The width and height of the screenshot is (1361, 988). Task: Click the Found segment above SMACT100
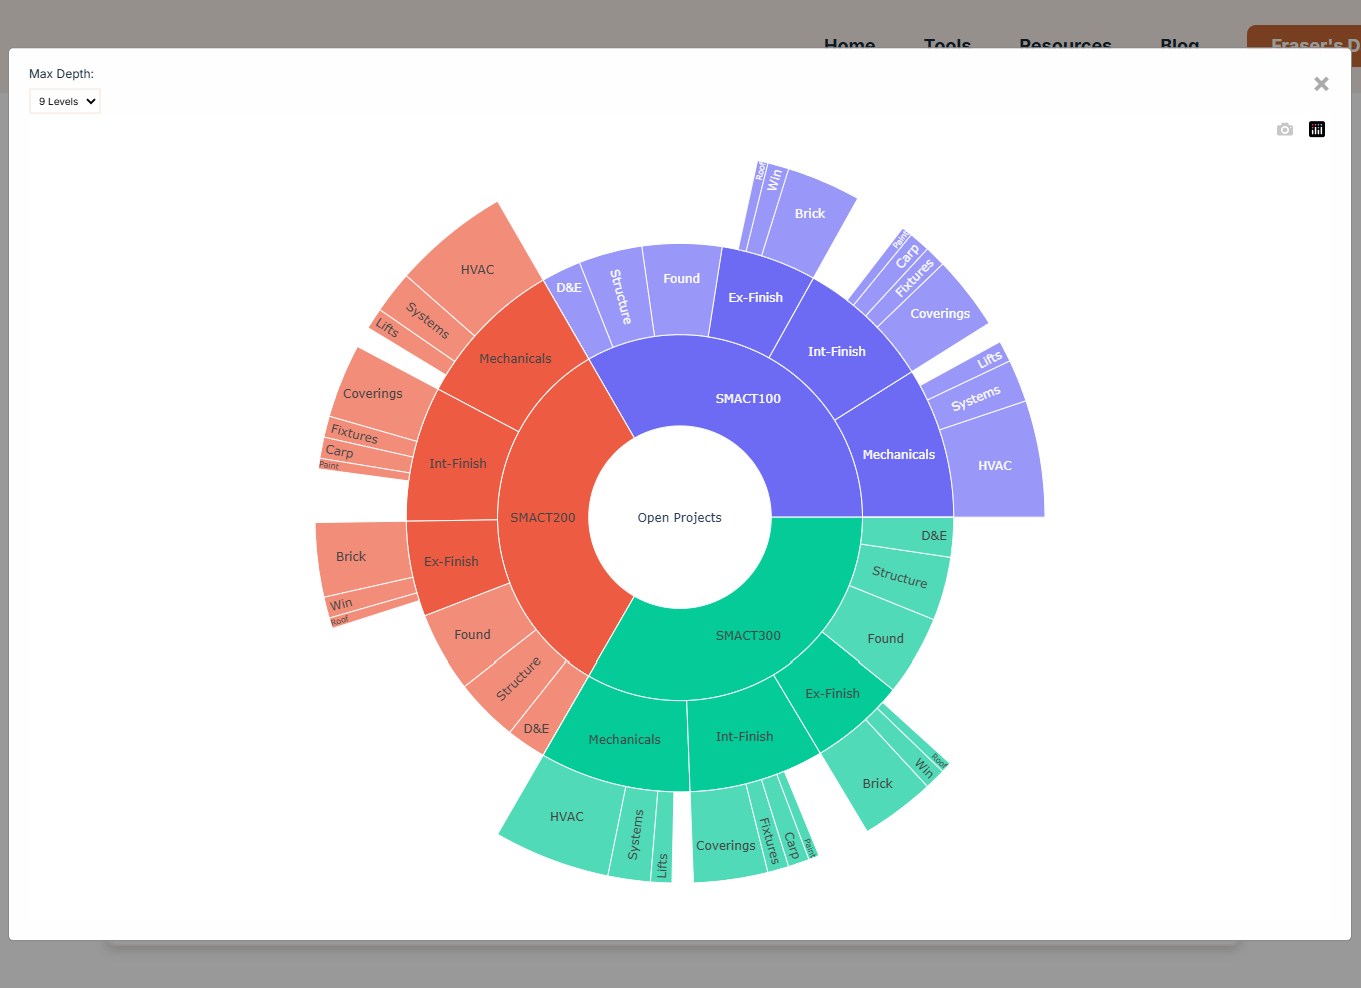point(681,278)
